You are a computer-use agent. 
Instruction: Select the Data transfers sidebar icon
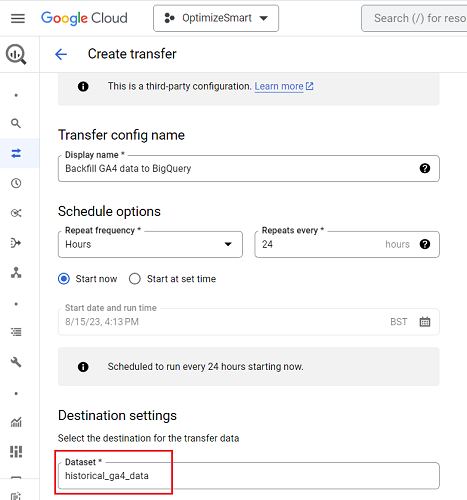coord(16,153)
